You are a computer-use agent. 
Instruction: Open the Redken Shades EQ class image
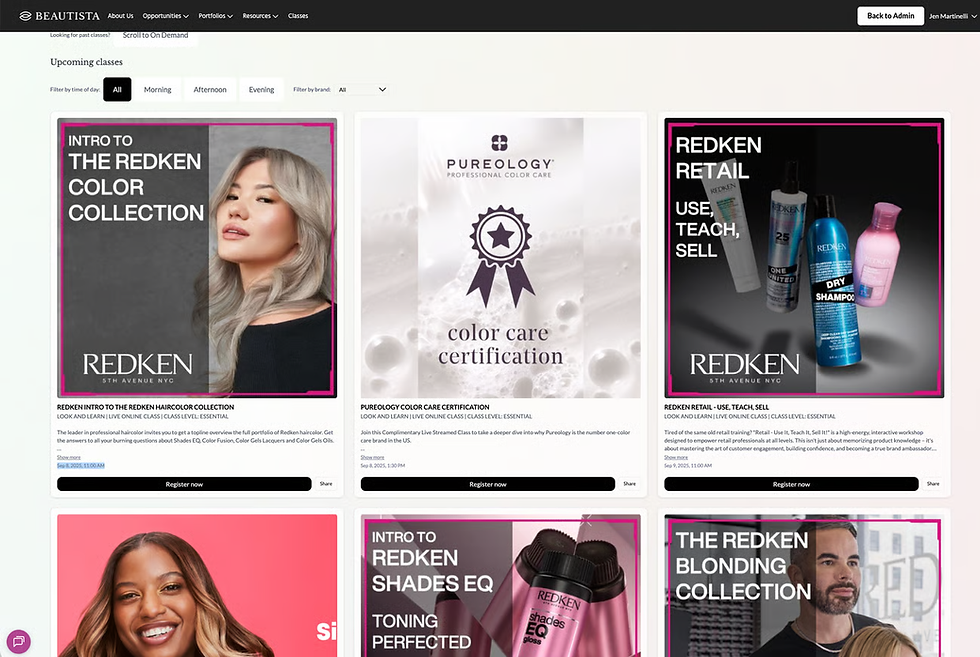click(500, 586)
